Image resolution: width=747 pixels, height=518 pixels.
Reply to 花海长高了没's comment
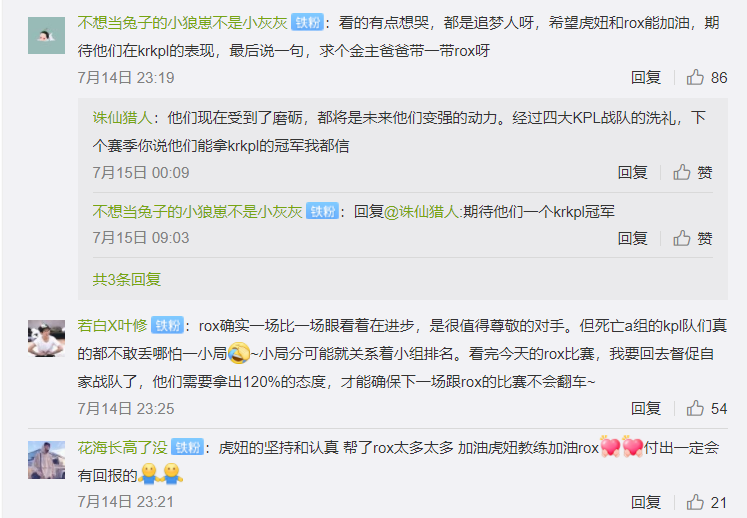pyautogui.click(x=646, y=502)
